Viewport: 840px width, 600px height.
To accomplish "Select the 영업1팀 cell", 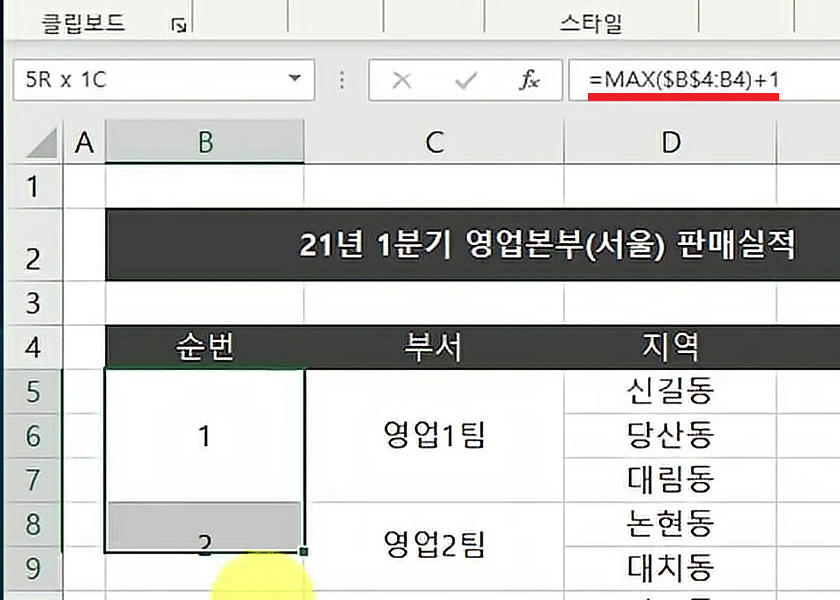I will tap(434, 436).
